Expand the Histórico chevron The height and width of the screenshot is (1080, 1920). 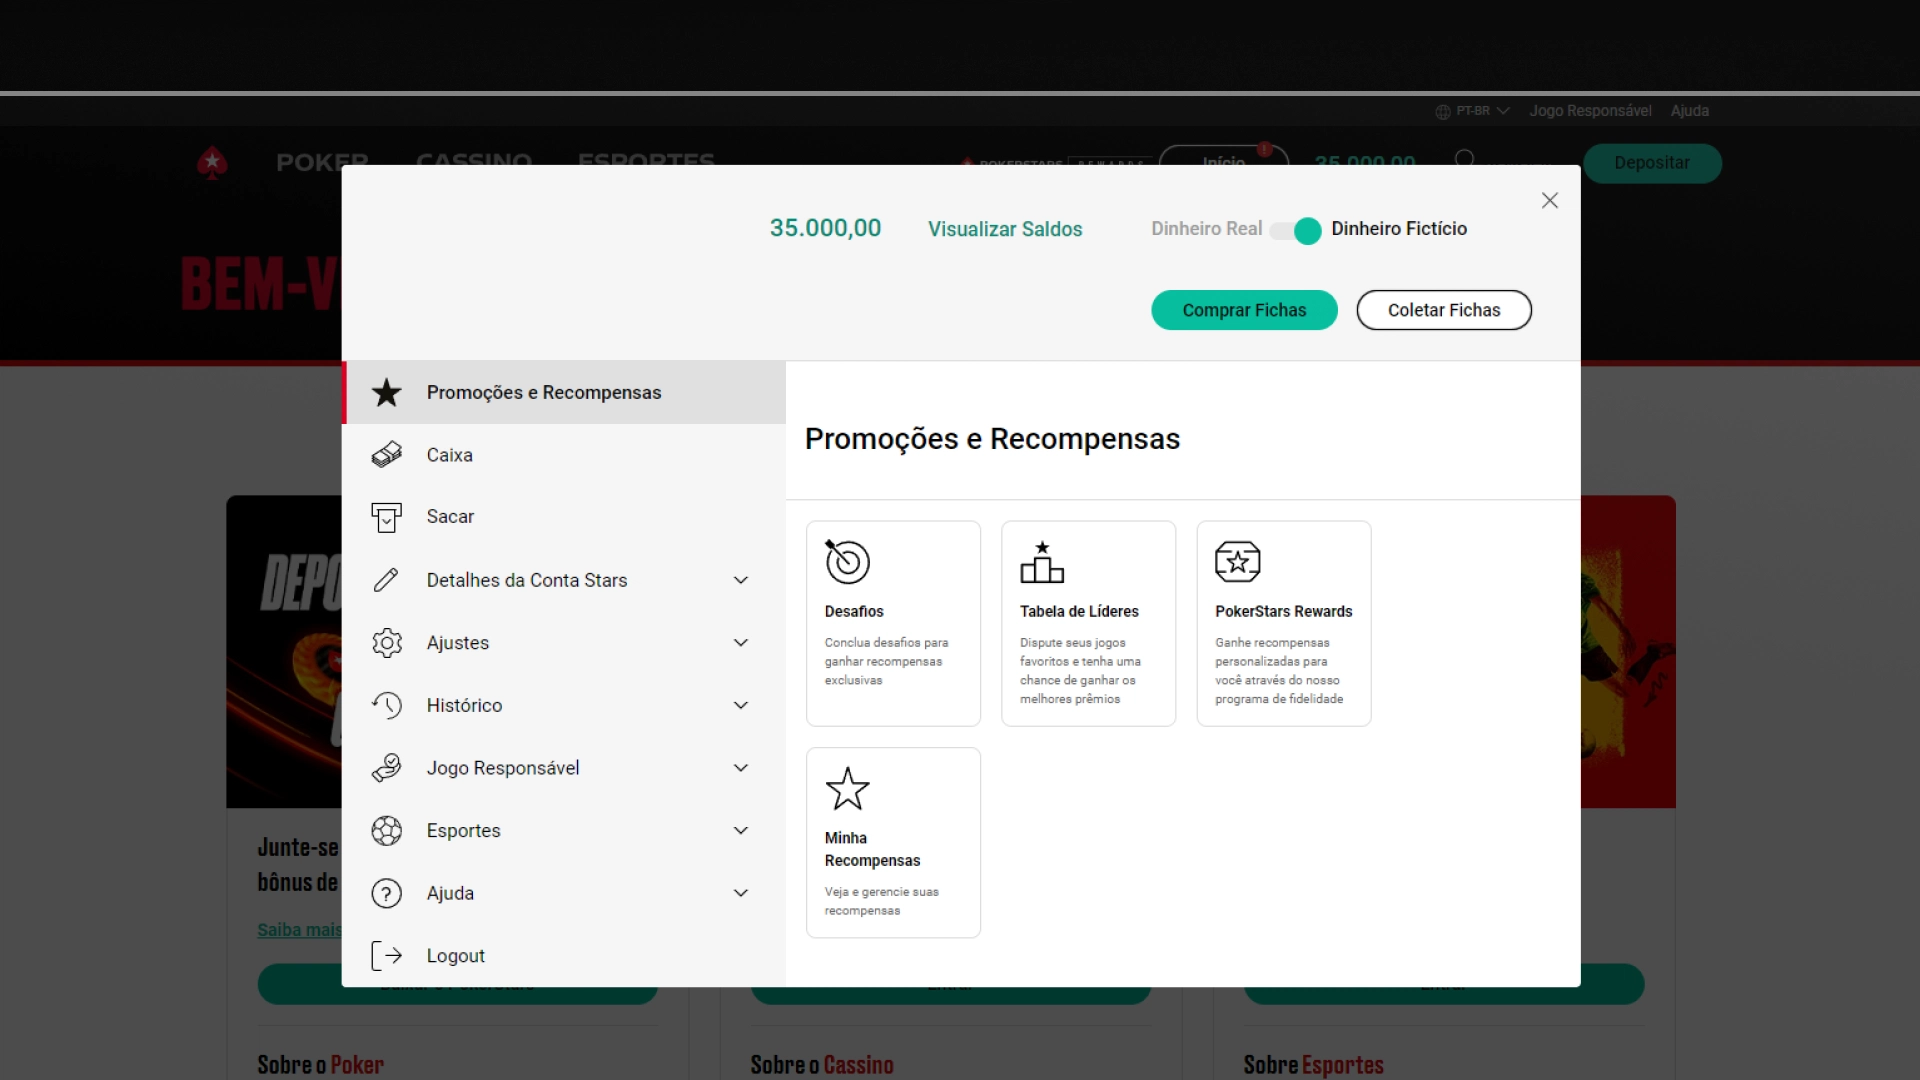click(741, 705)
